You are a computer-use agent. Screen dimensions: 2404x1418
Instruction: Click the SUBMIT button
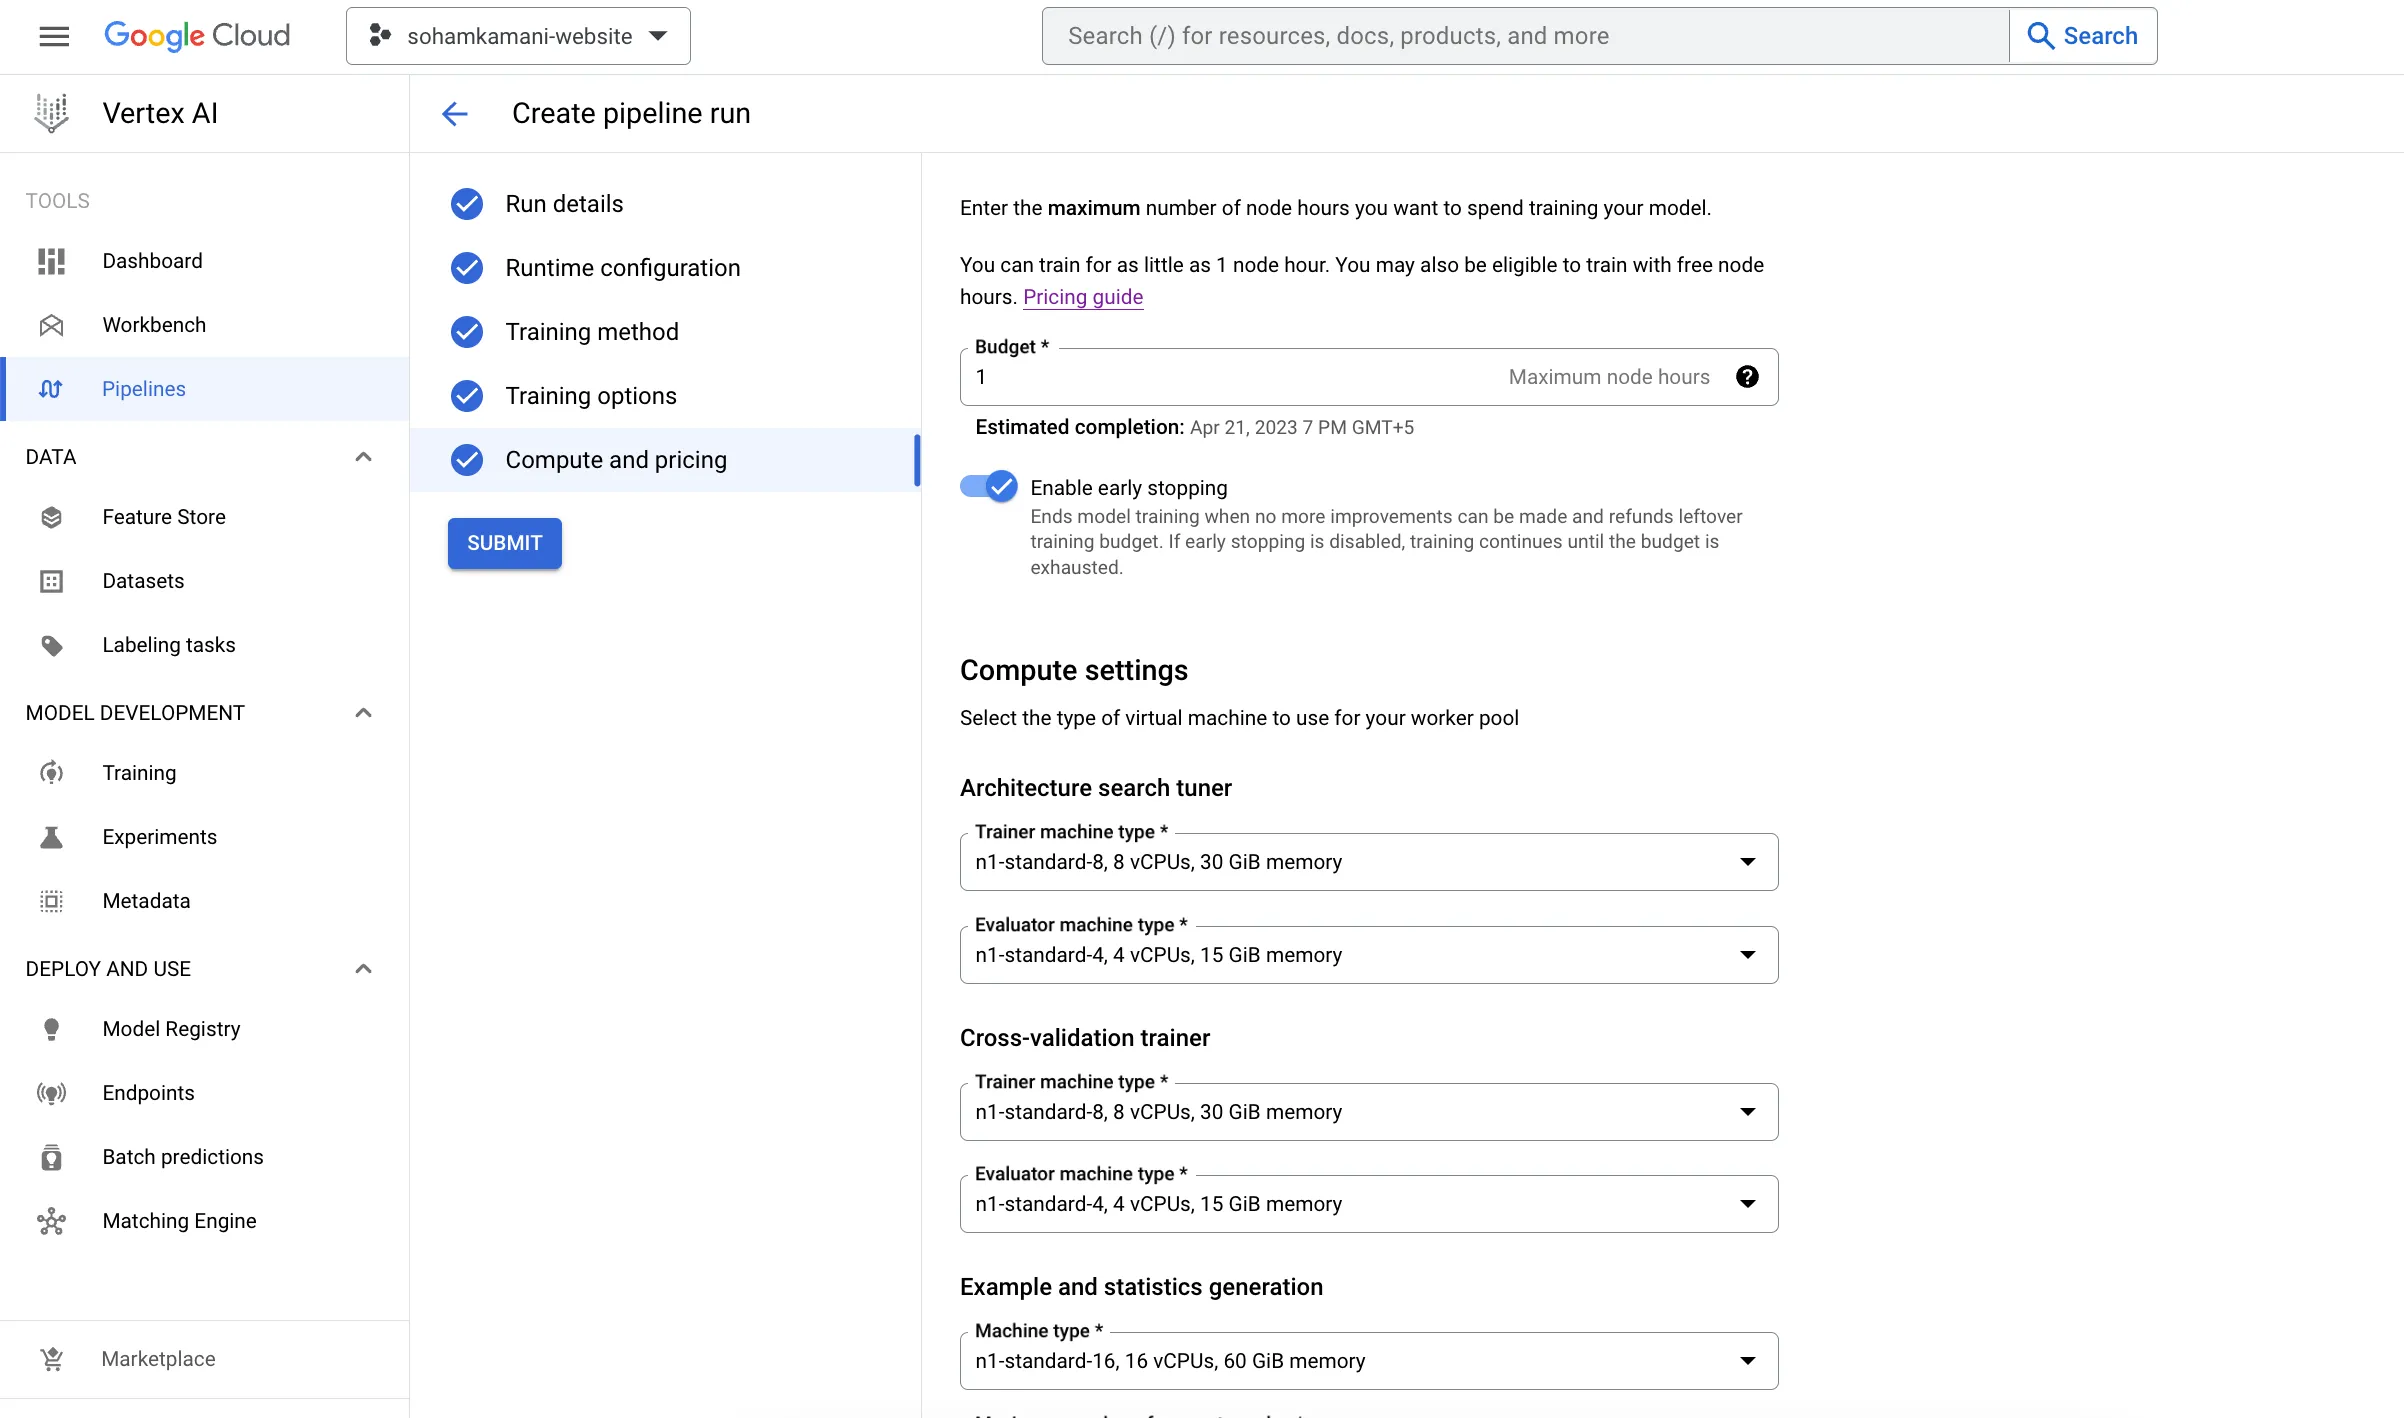(x=504, y=543)
